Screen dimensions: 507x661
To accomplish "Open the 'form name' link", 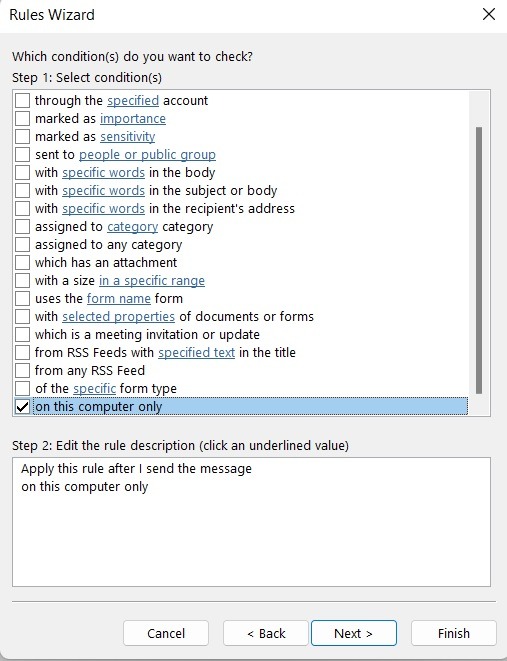I will click(119, 298).
